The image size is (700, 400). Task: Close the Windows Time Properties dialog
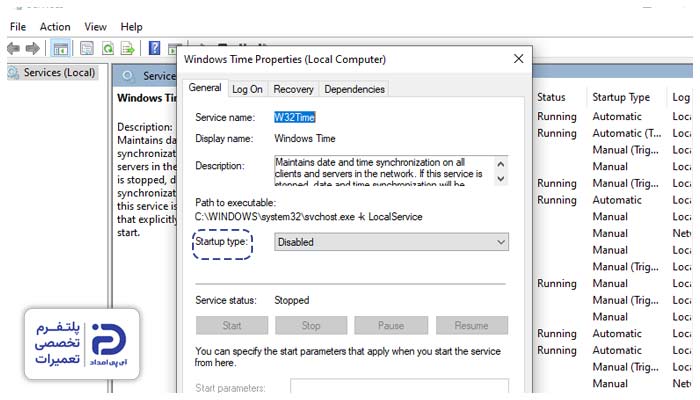pos(518,59)
